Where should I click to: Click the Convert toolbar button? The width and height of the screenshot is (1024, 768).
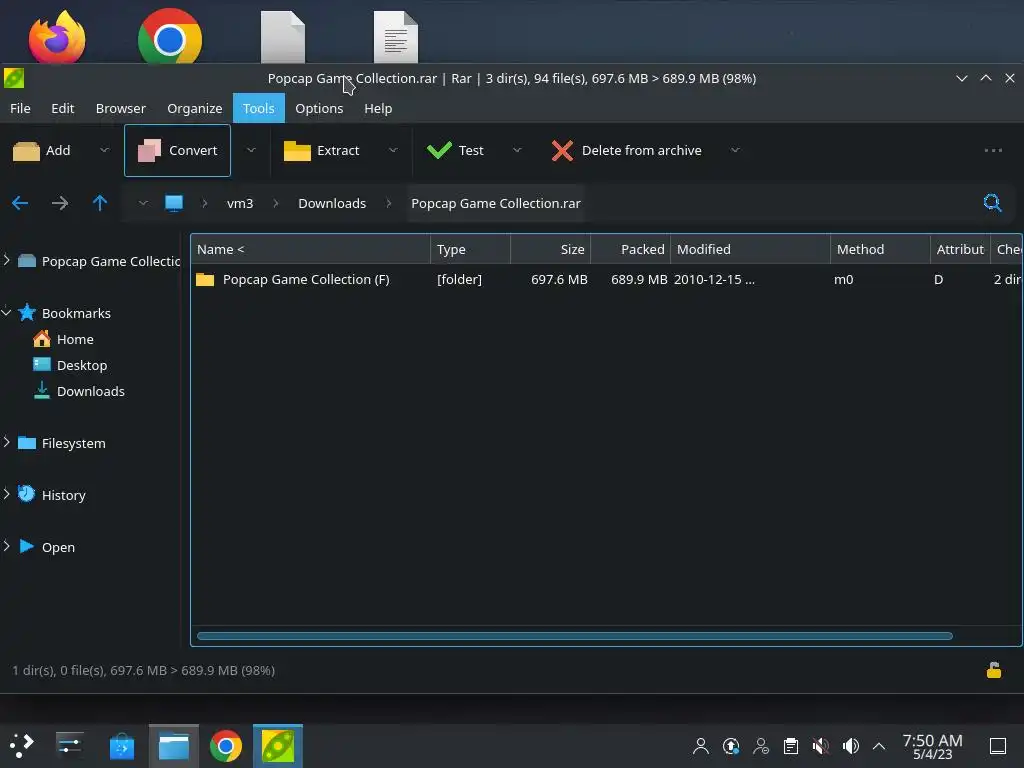(177, 151)
